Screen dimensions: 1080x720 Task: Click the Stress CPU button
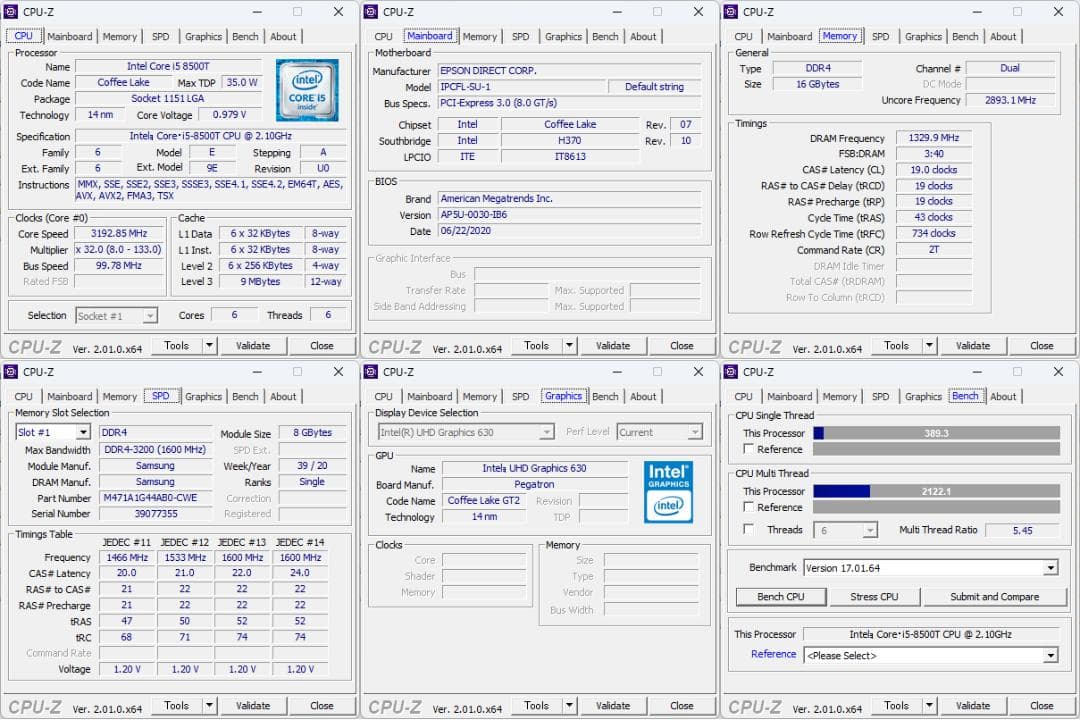click(874, 597)
